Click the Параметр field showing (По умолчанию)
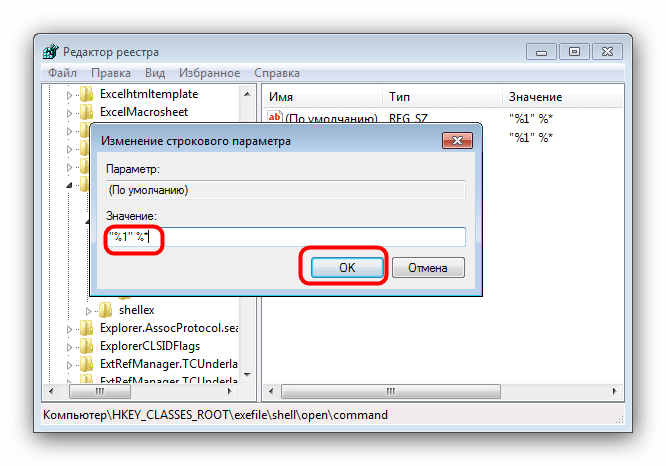 (x=285, y=190)
